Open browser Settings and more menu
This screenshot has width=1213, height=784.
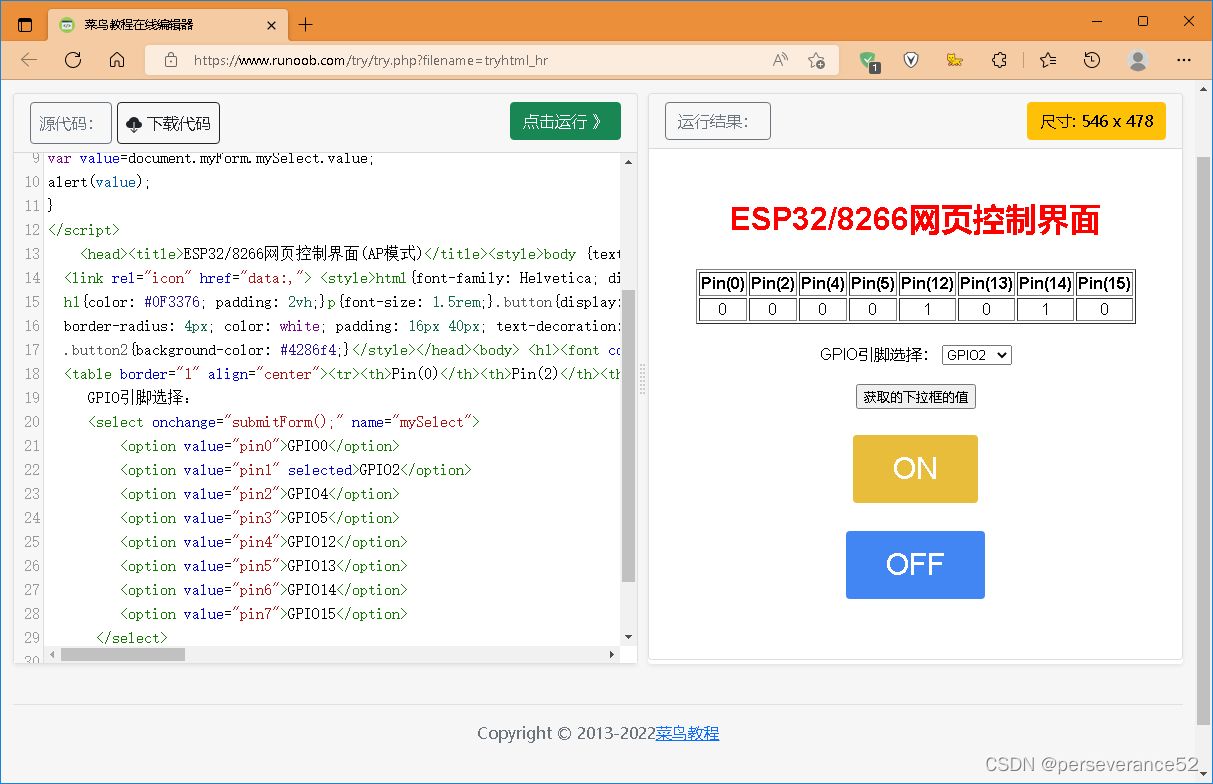[x=1184, y=60]
